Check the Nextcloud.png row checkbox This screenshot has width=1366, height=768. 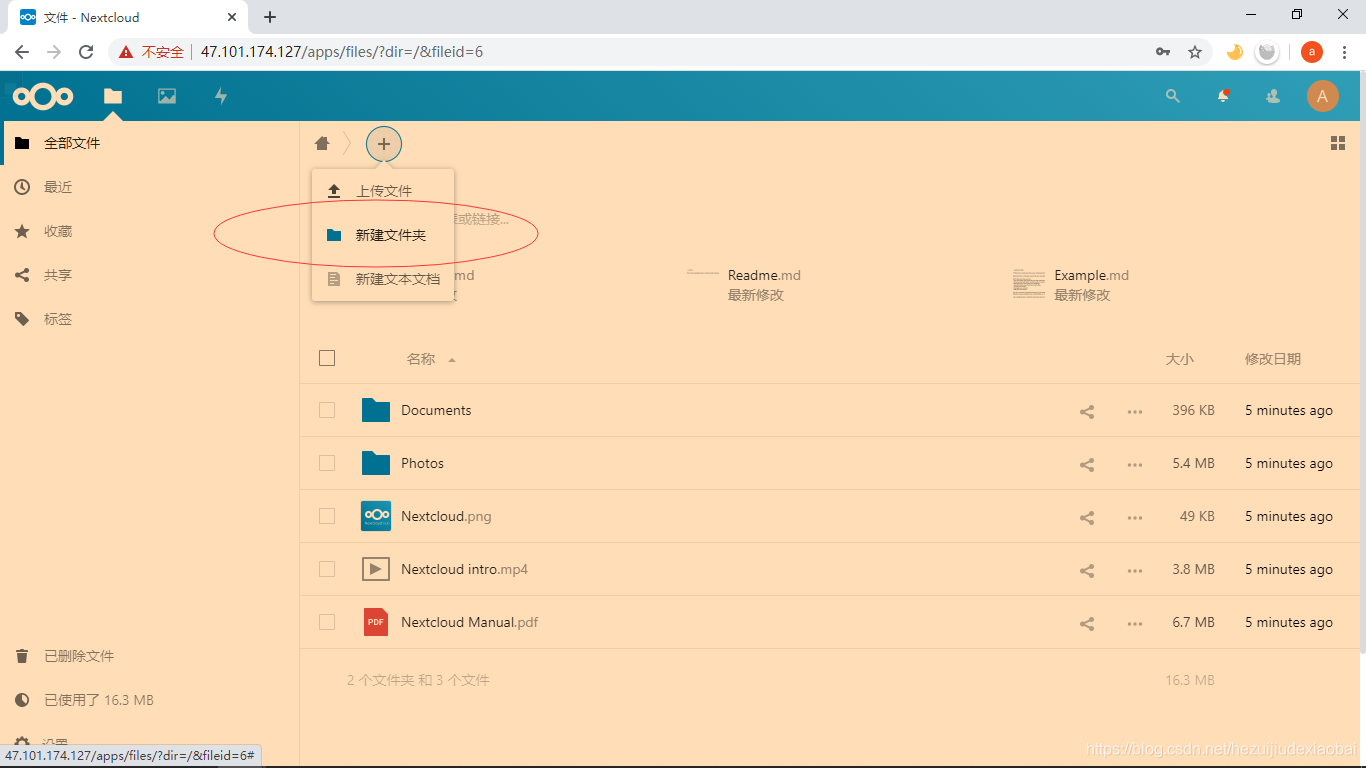[327, 516]
